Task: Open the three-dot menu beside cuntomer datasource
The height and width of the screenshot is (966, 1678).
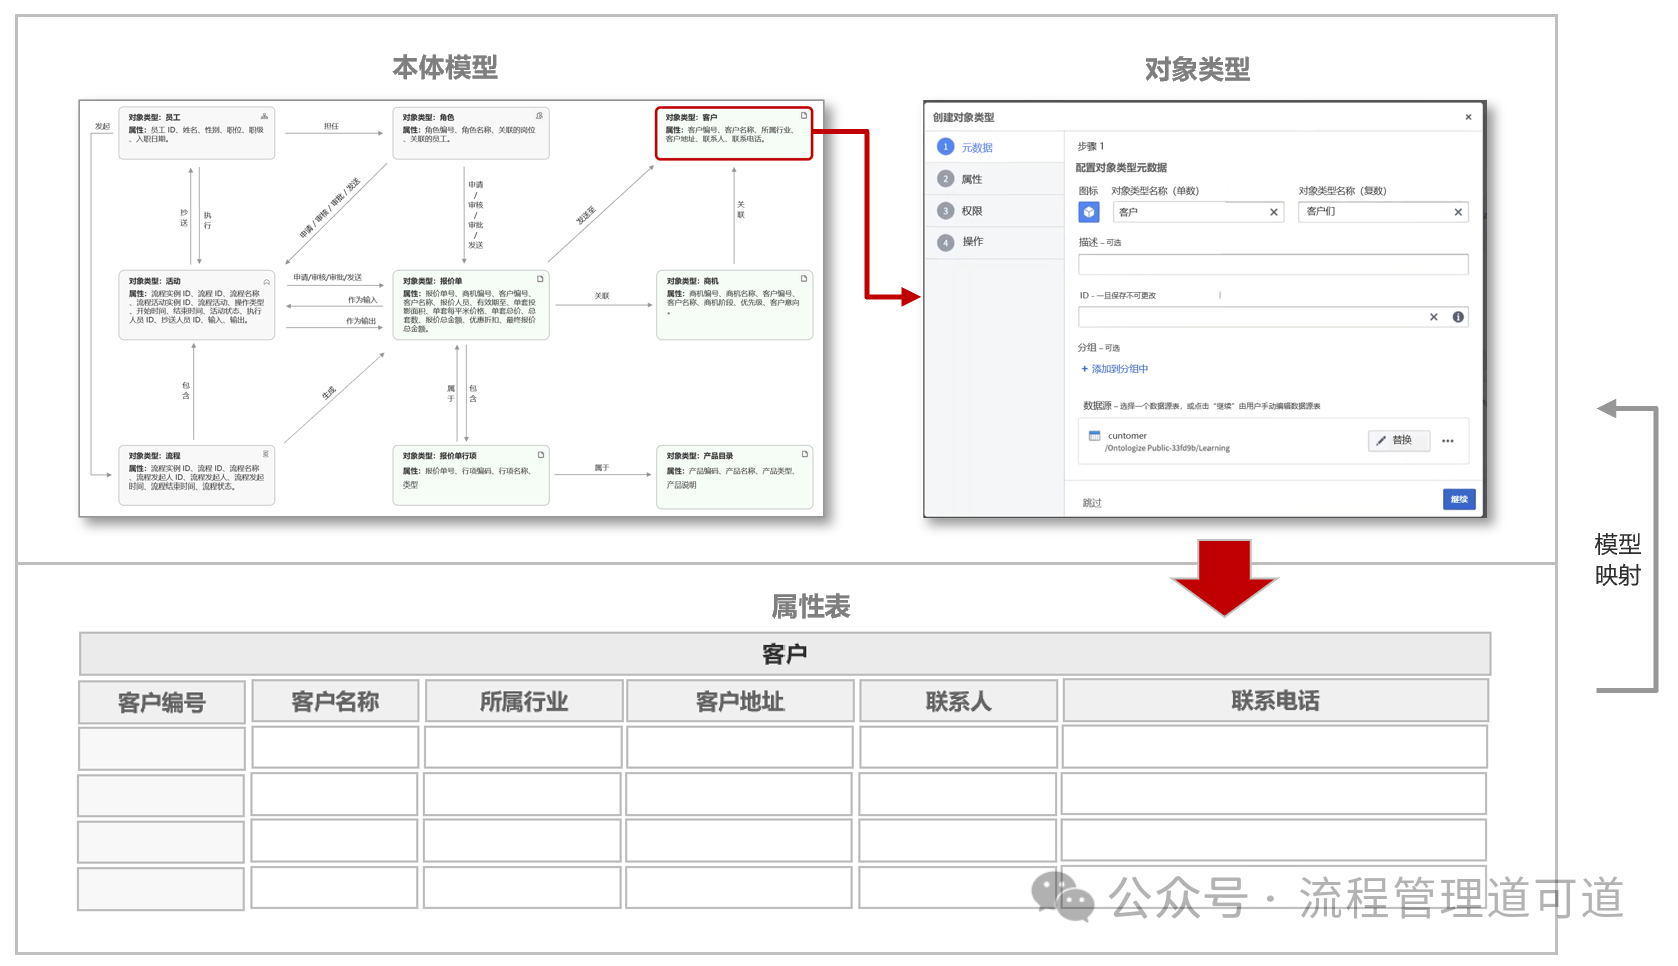Action: pyautogui.click(x=1448, y=441)
